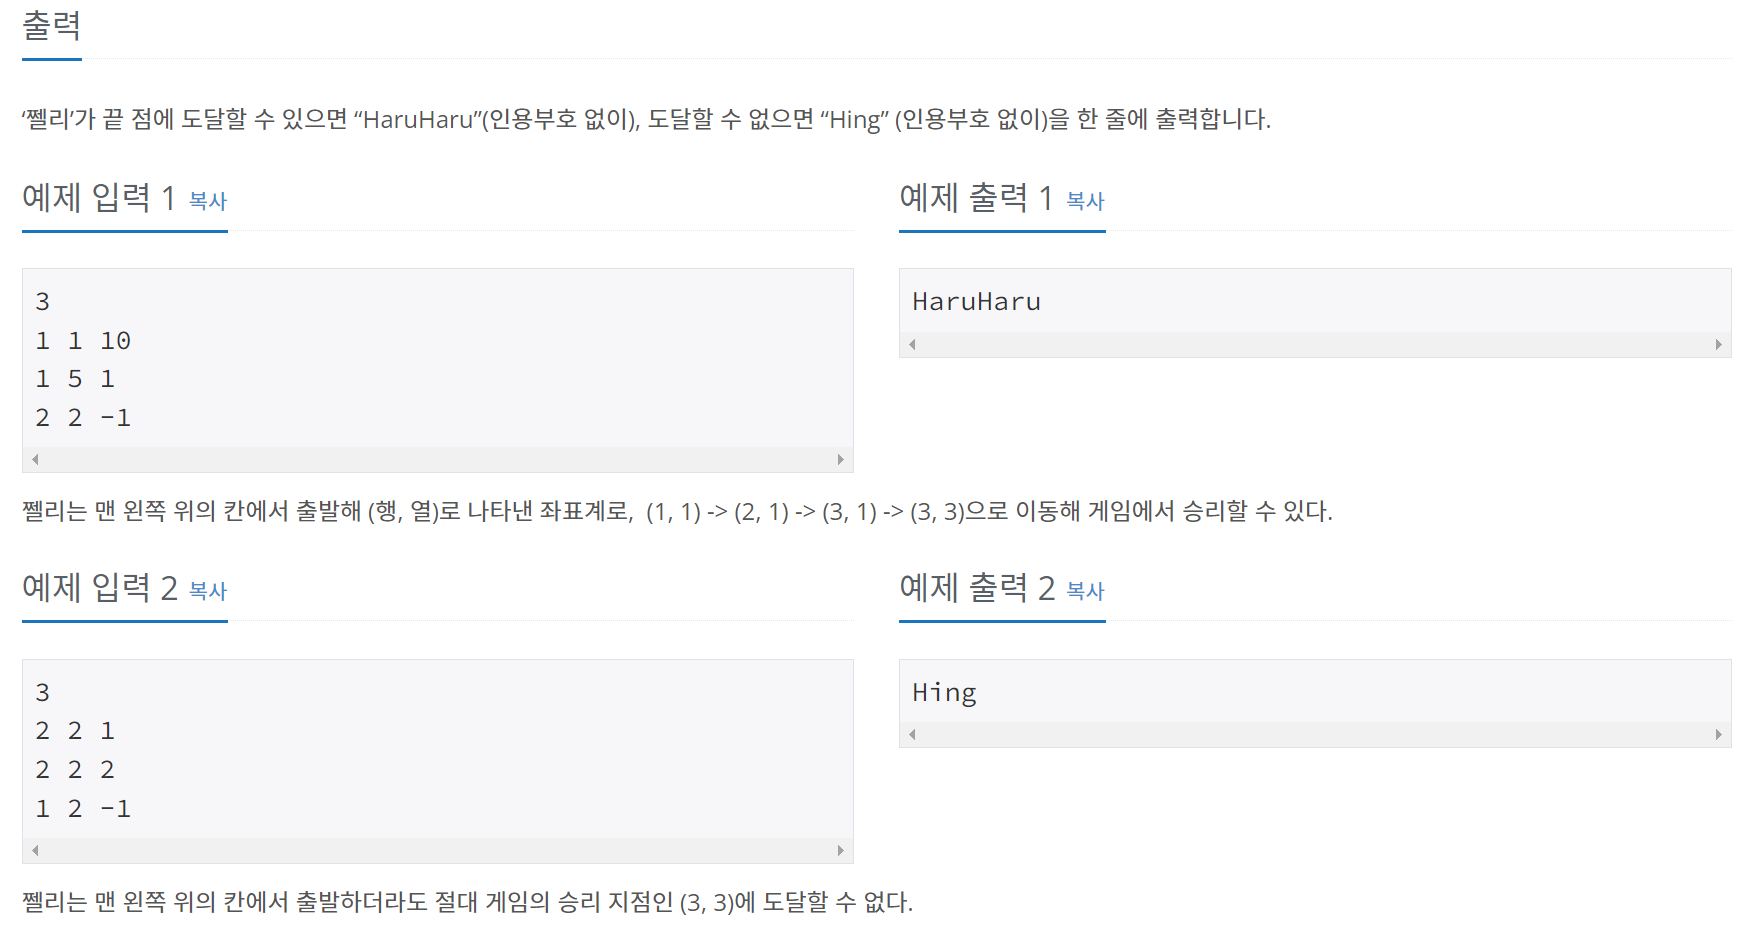Click 복사 next to 예제 출력 2

1085,591
